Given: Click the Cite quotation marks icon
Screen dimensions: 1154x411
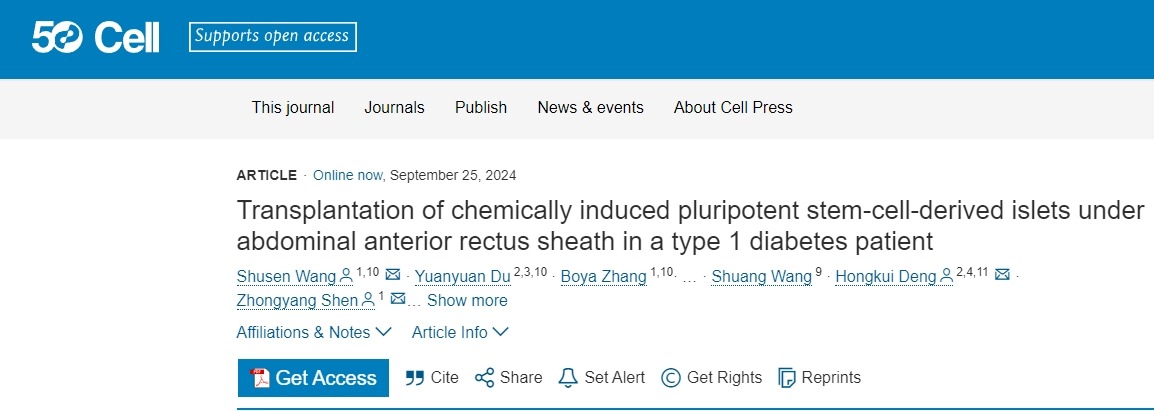Looking at the screenshot, I should pos(414,378).
